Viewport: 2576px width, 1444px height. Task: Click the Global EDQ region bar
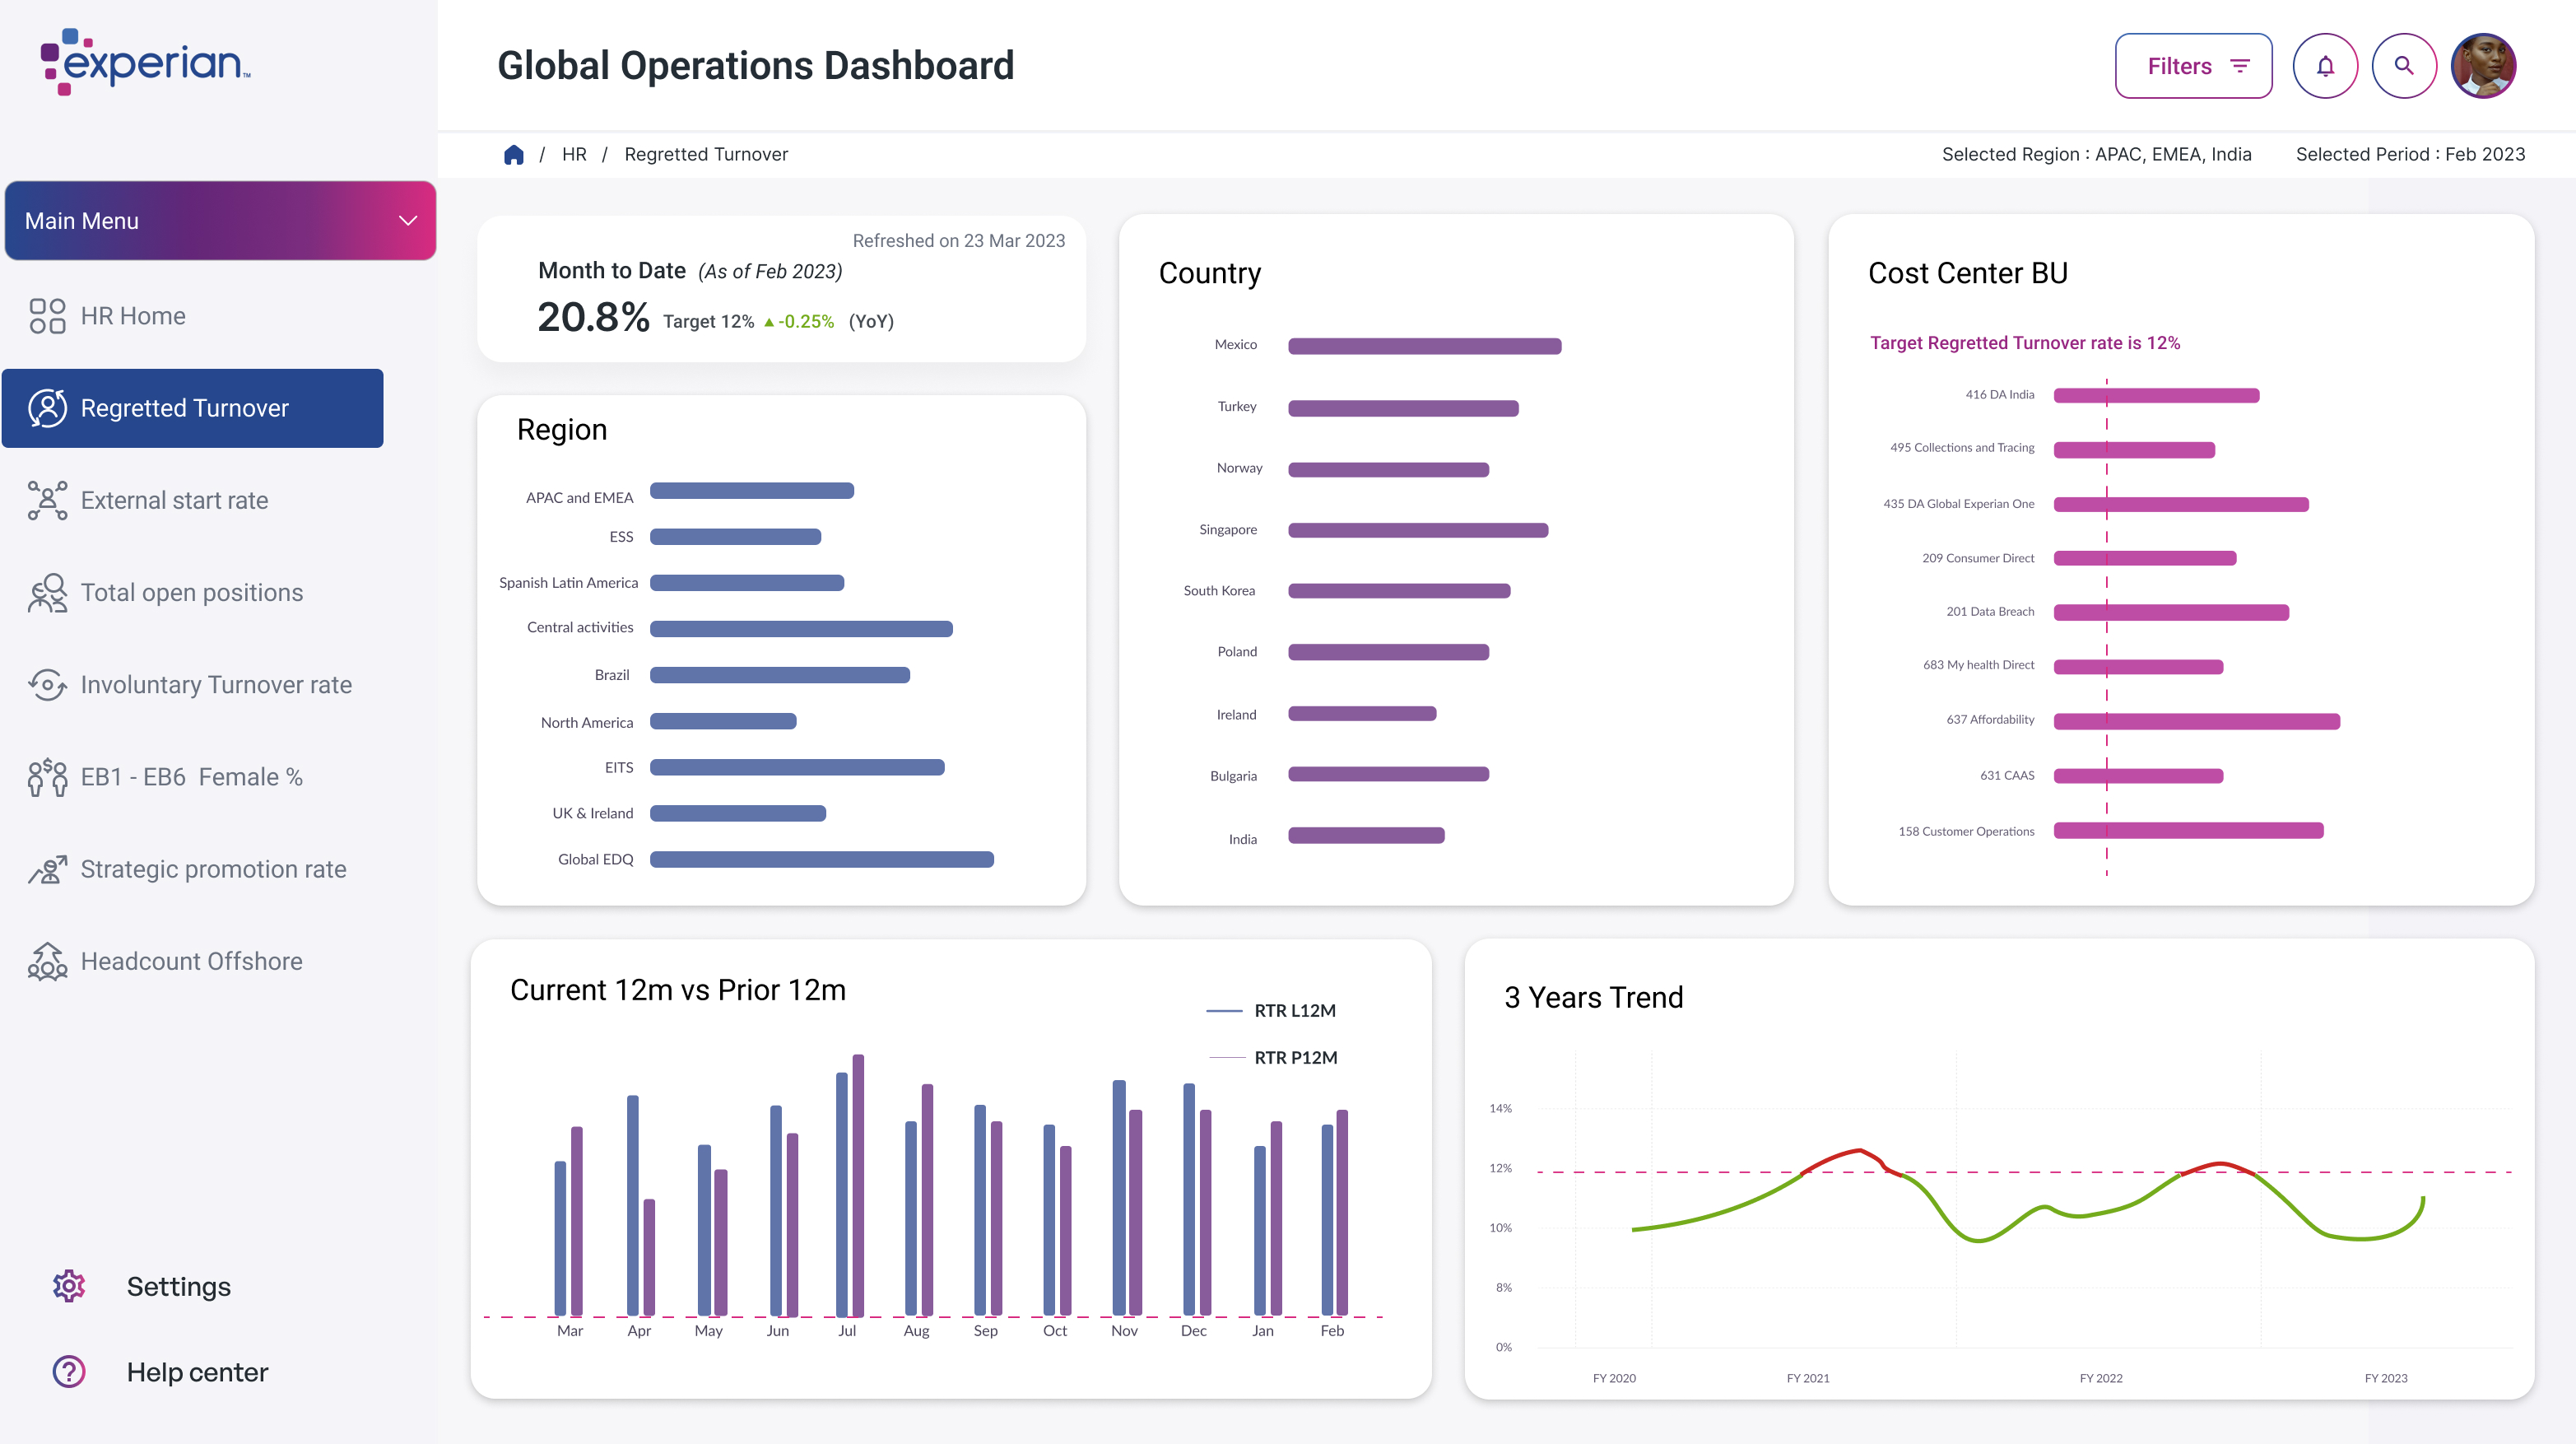click(x=821, y=860)
